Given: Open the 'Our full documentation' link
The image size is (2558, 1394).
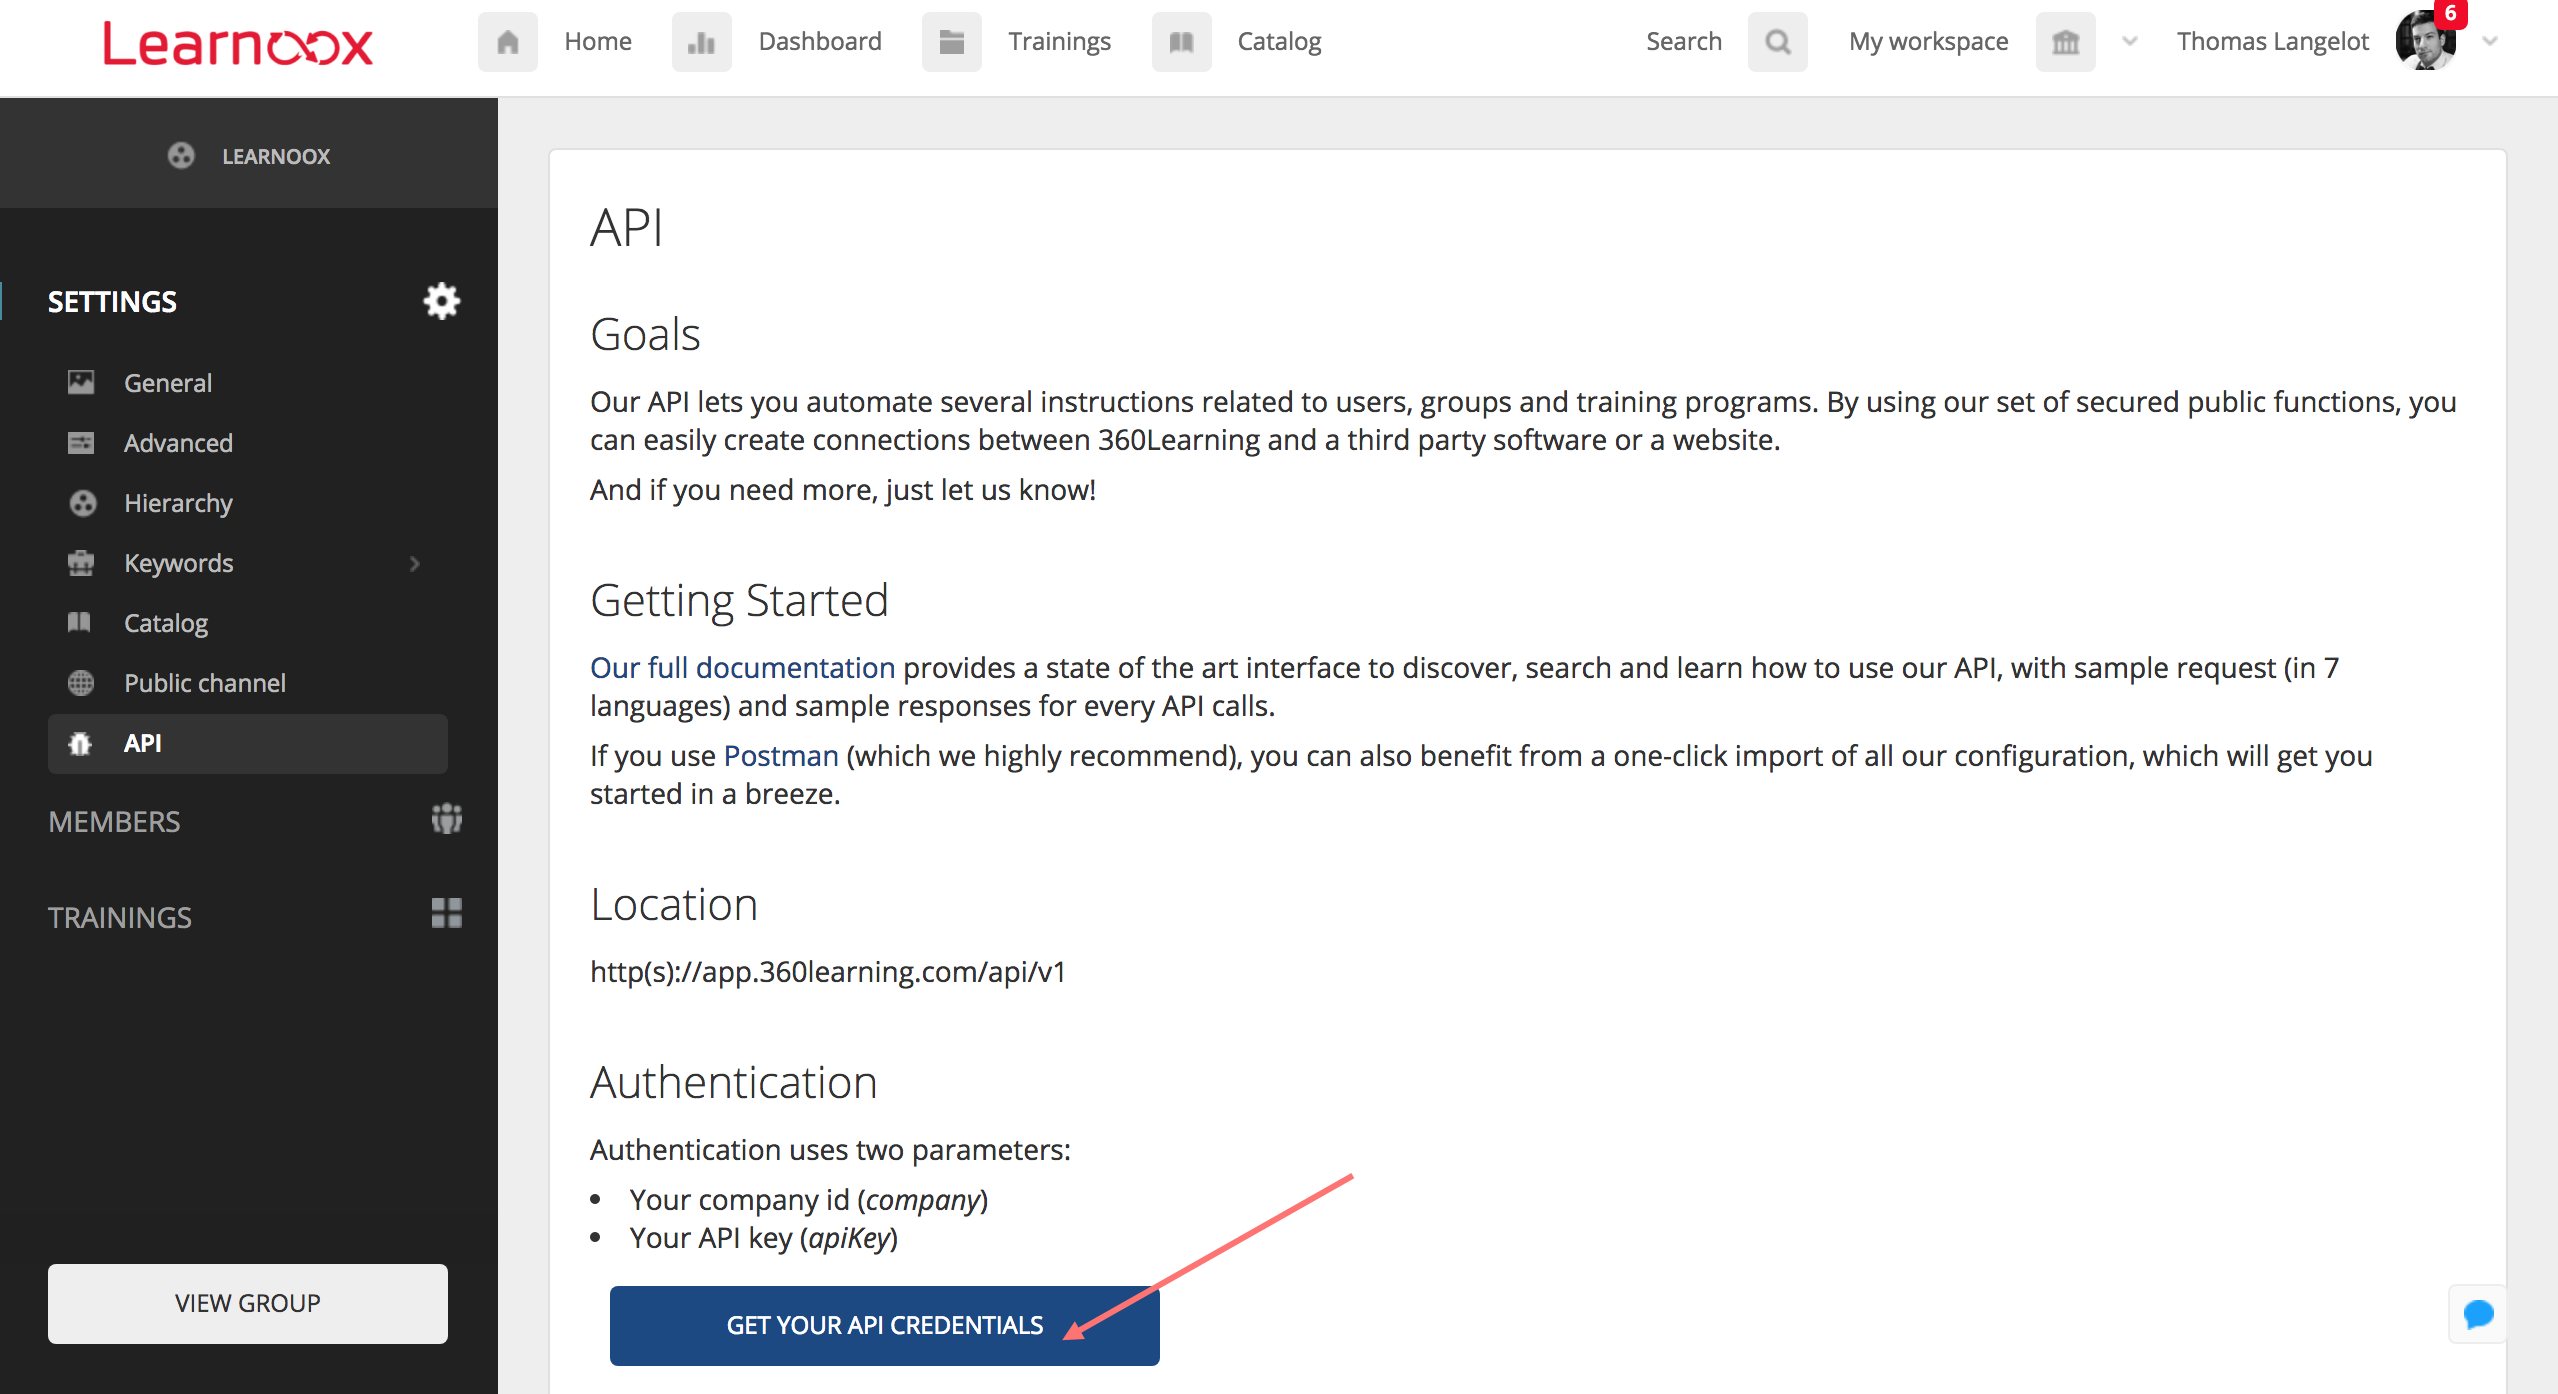Looking at the screenshot, I should pos(742,667).
